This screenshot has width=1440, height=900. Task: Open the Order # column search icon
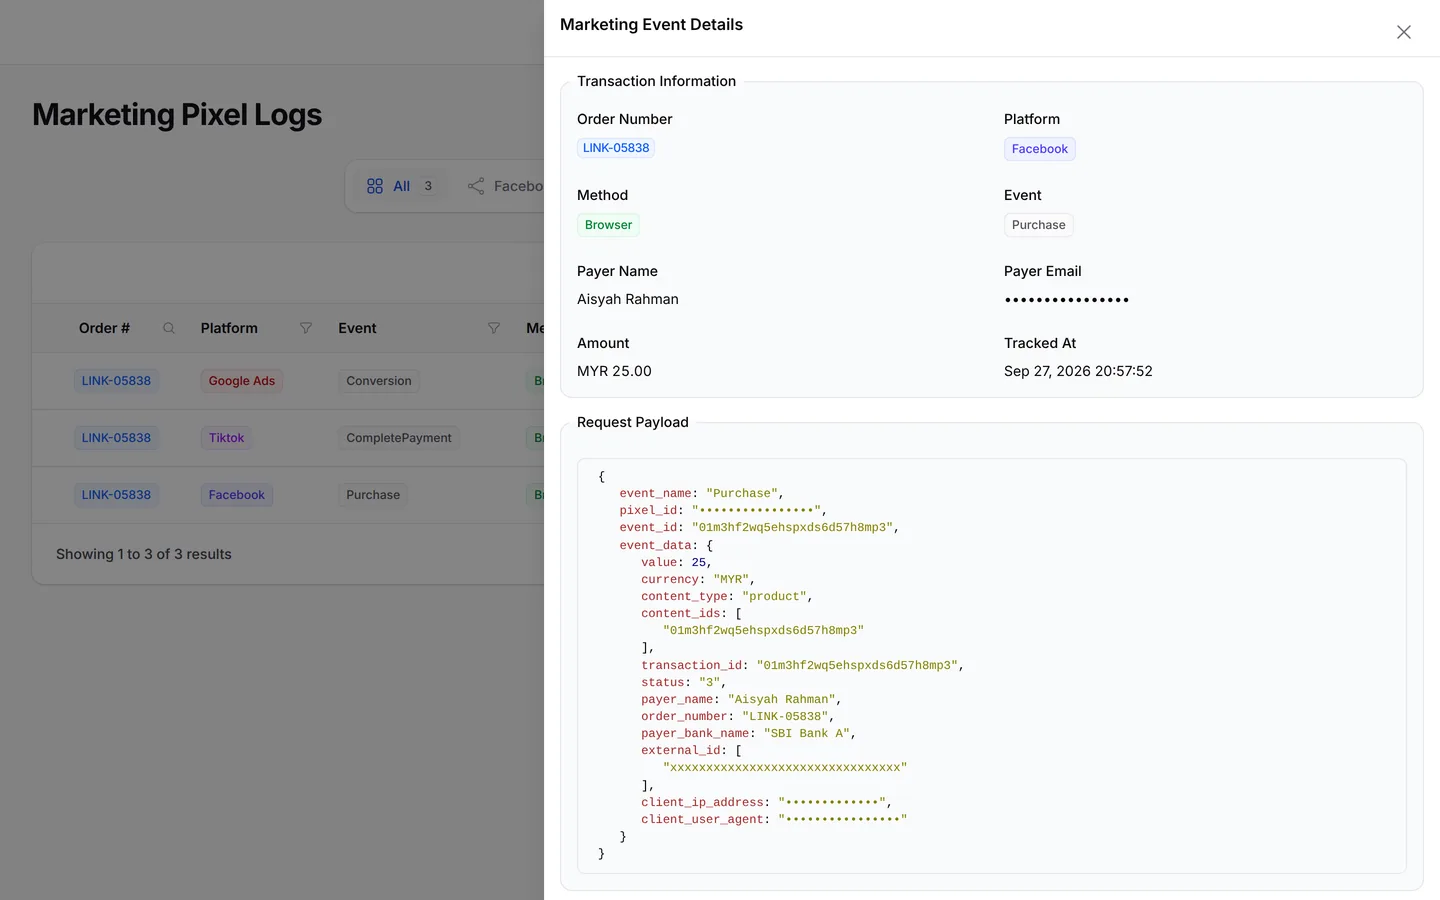[x=169, y=328]
